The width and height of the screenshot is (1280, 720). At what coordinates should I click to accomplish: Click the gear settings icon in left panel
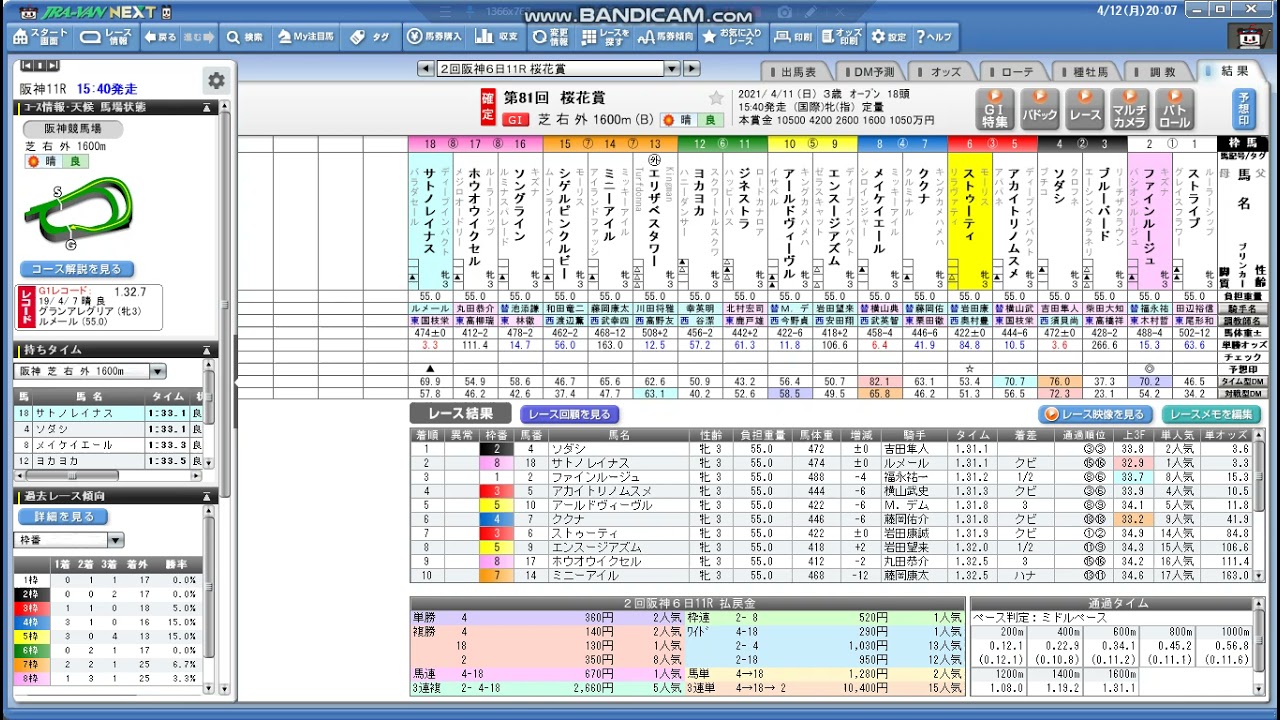(x=216, y=81)
